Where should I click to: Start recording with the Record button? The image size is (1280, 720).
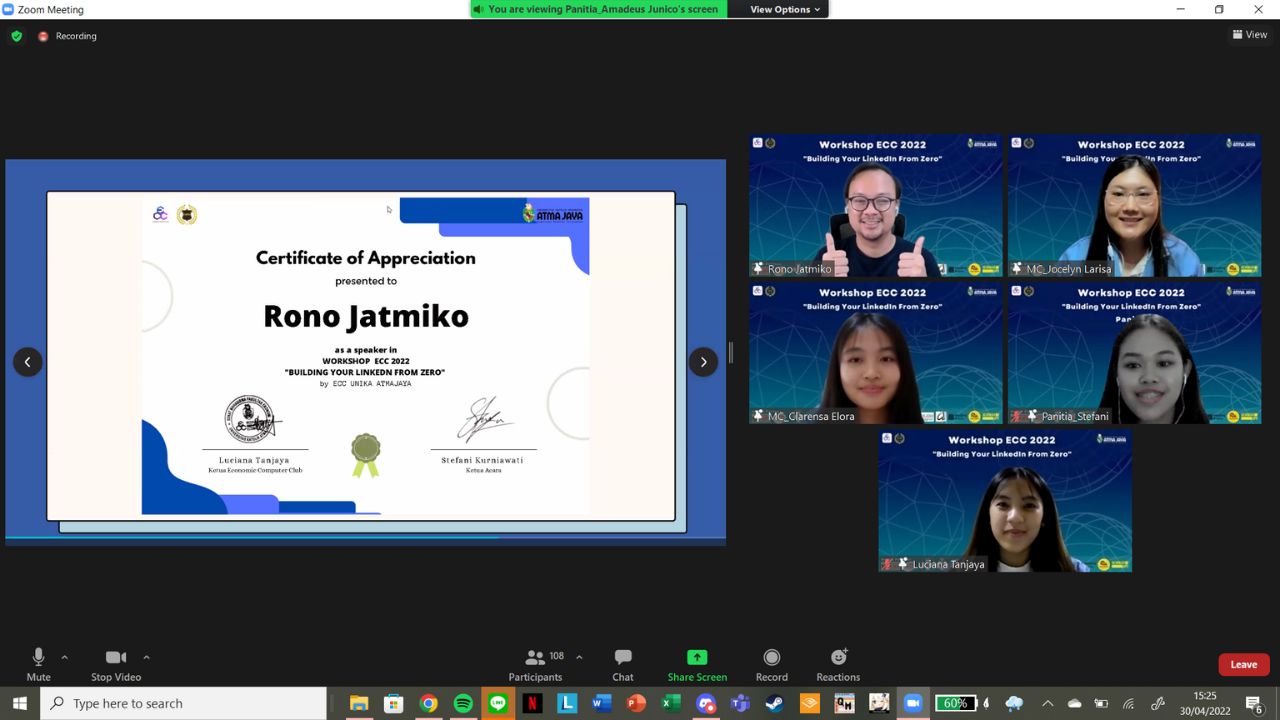(771, 665)
